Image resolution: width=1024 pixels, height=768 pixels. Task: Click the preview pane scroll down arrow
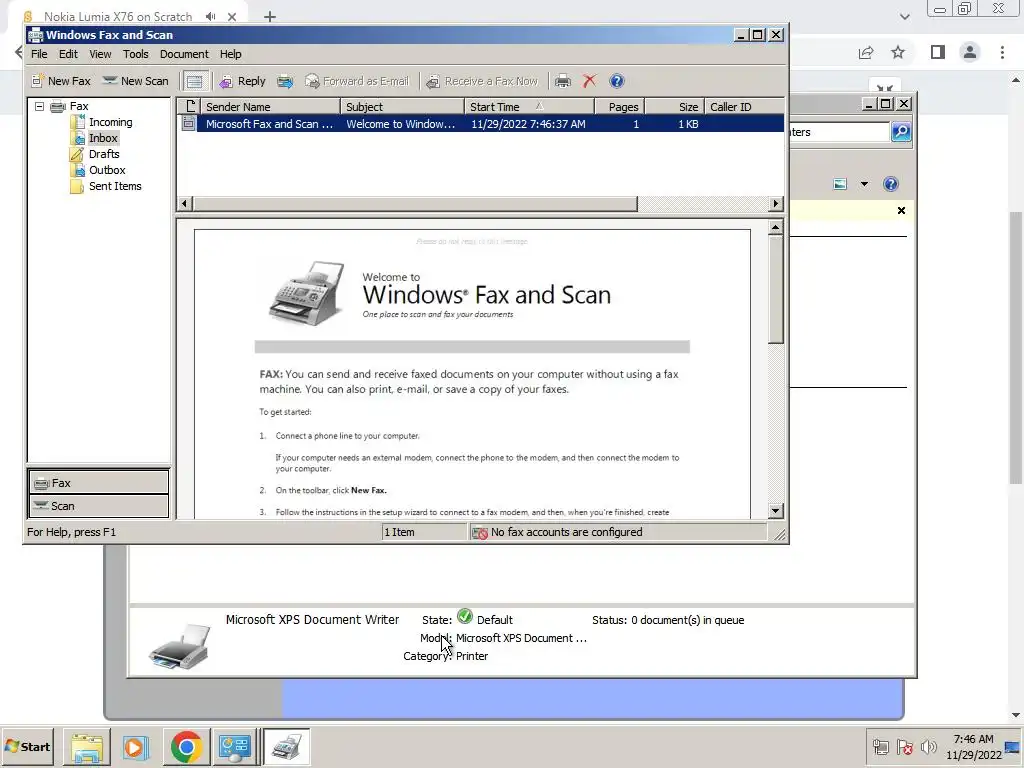pos(776,511)
